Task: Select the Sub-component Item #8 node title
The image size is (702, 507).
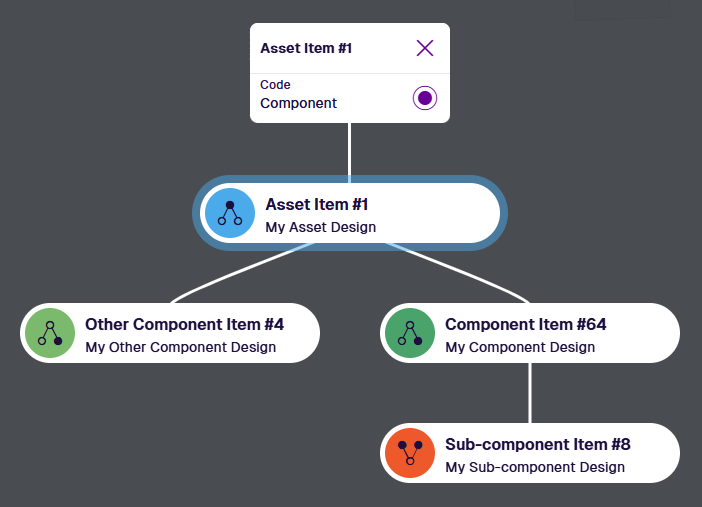Action: point(537,445)
